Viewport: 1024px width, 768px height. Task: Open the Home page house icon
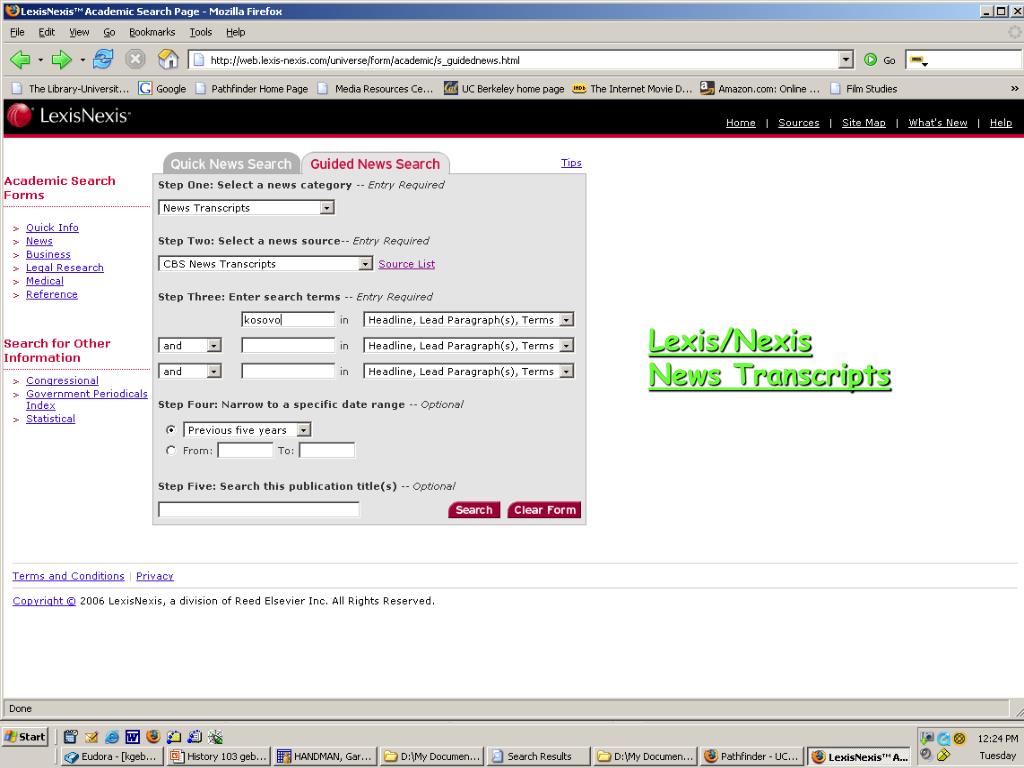(168, 59)
